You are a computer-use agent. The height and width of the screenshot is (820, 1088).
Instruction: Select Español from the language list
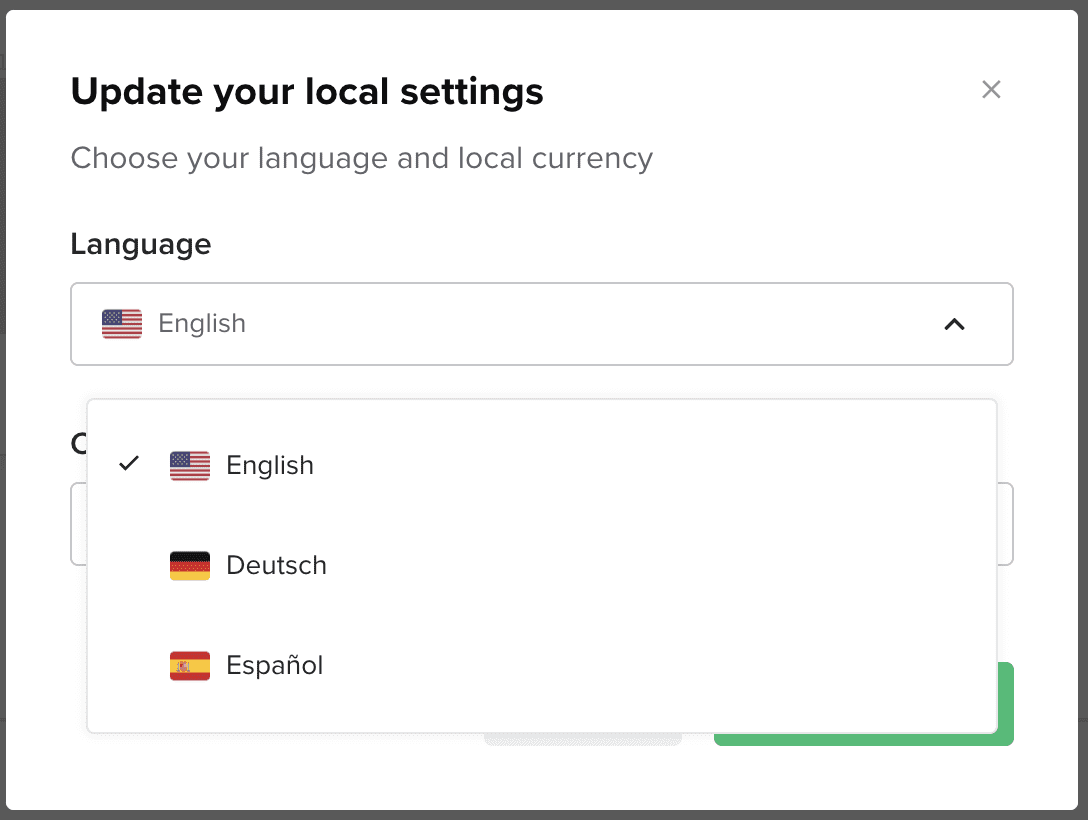point(275,665)
